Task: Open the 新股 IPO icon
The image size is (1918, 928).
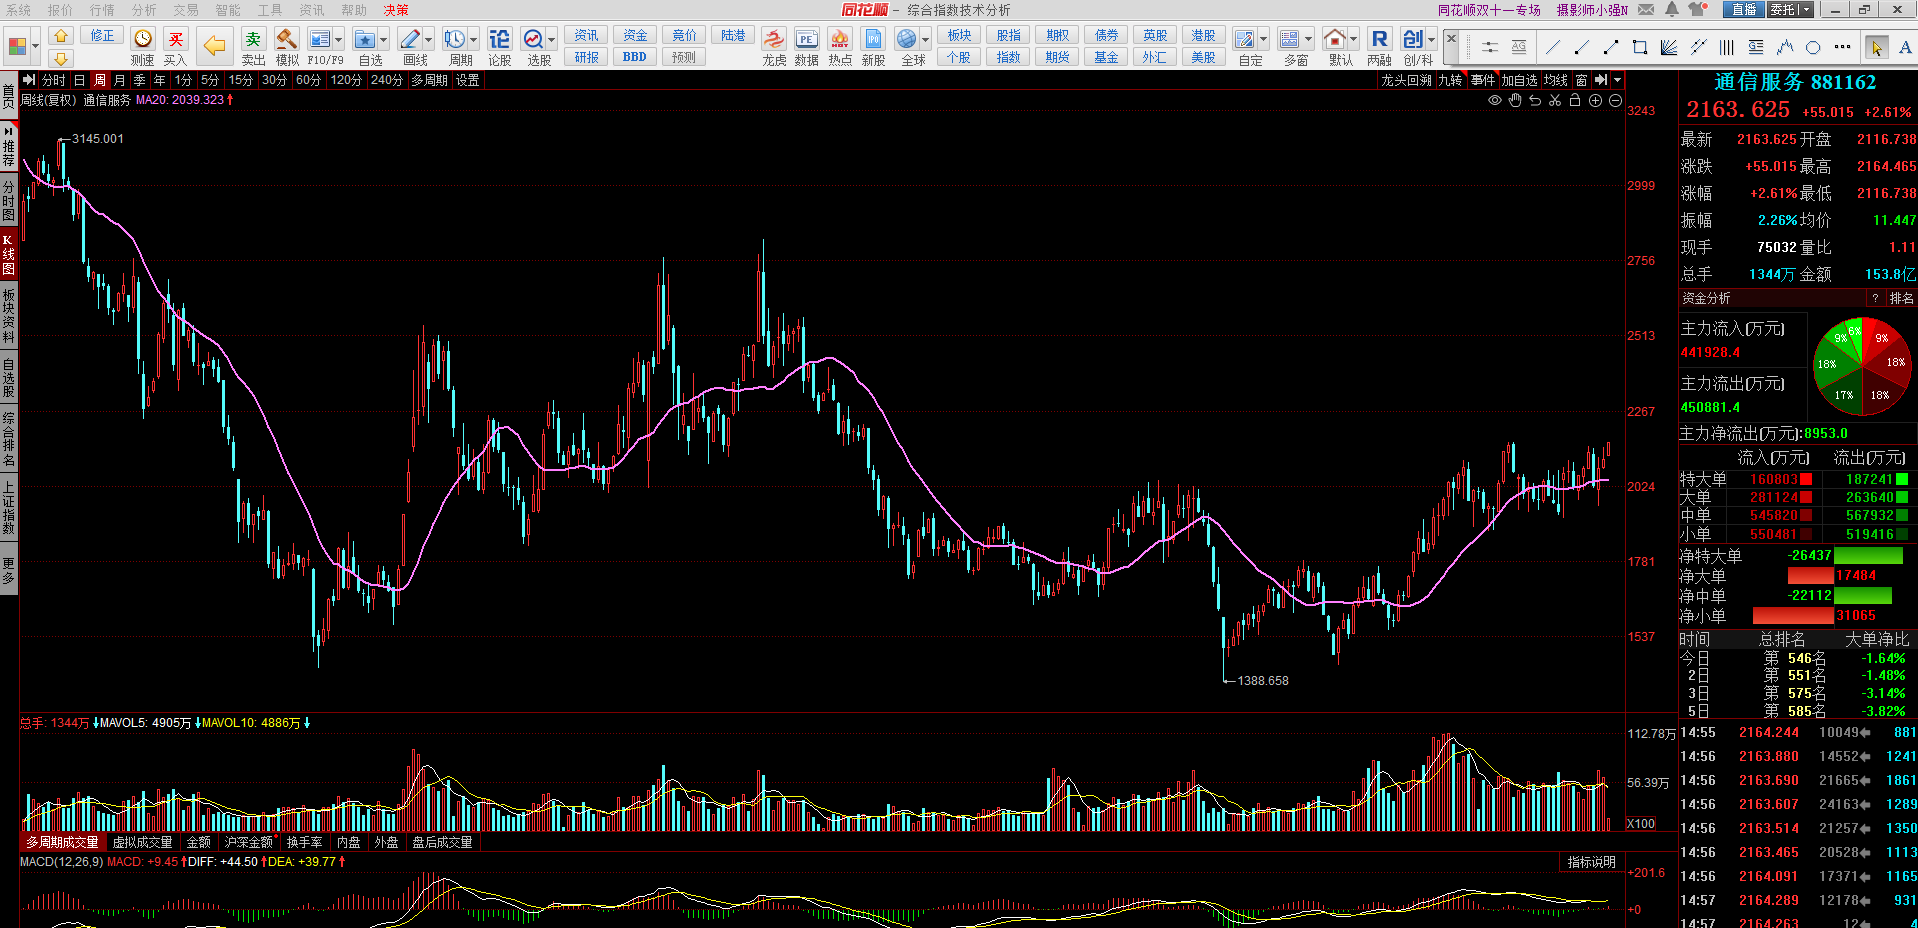Action: 873,39
